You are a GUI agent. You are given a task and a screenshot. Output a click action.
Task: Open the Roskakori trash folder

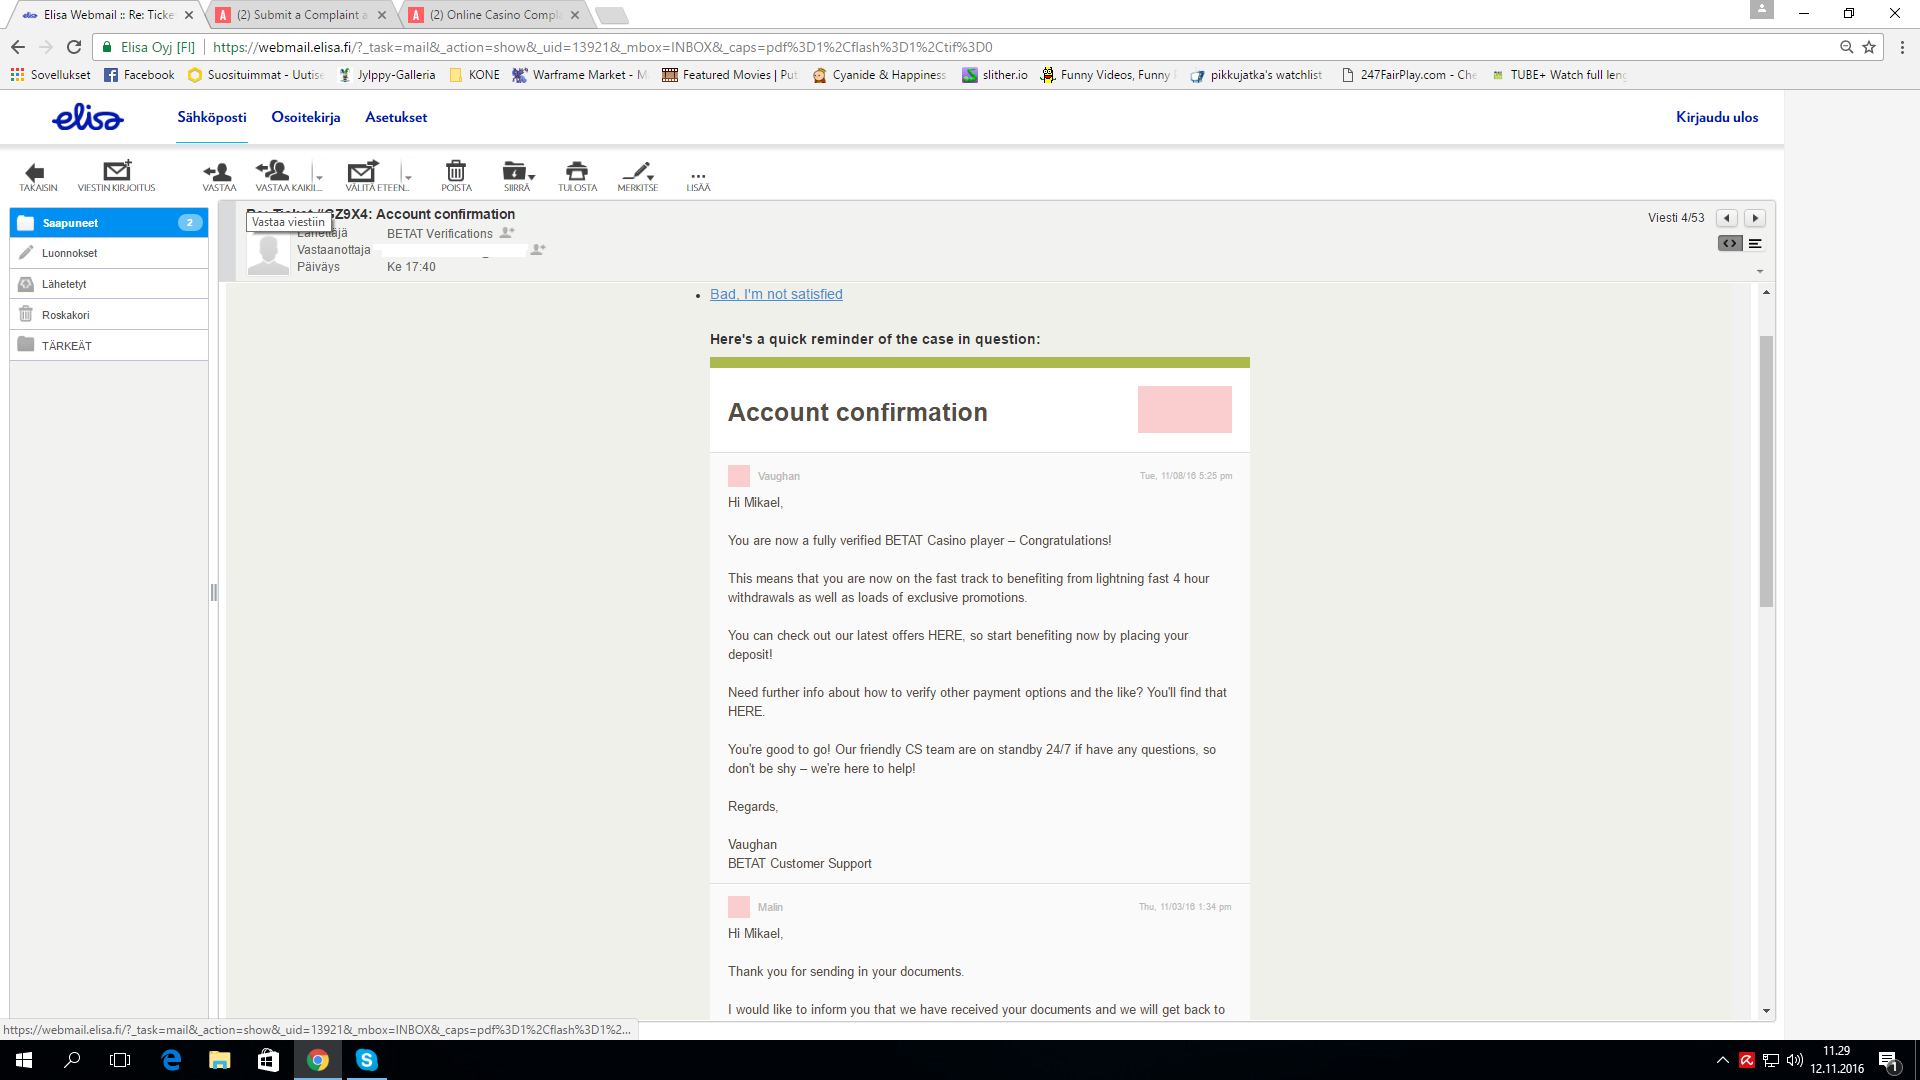109,315
